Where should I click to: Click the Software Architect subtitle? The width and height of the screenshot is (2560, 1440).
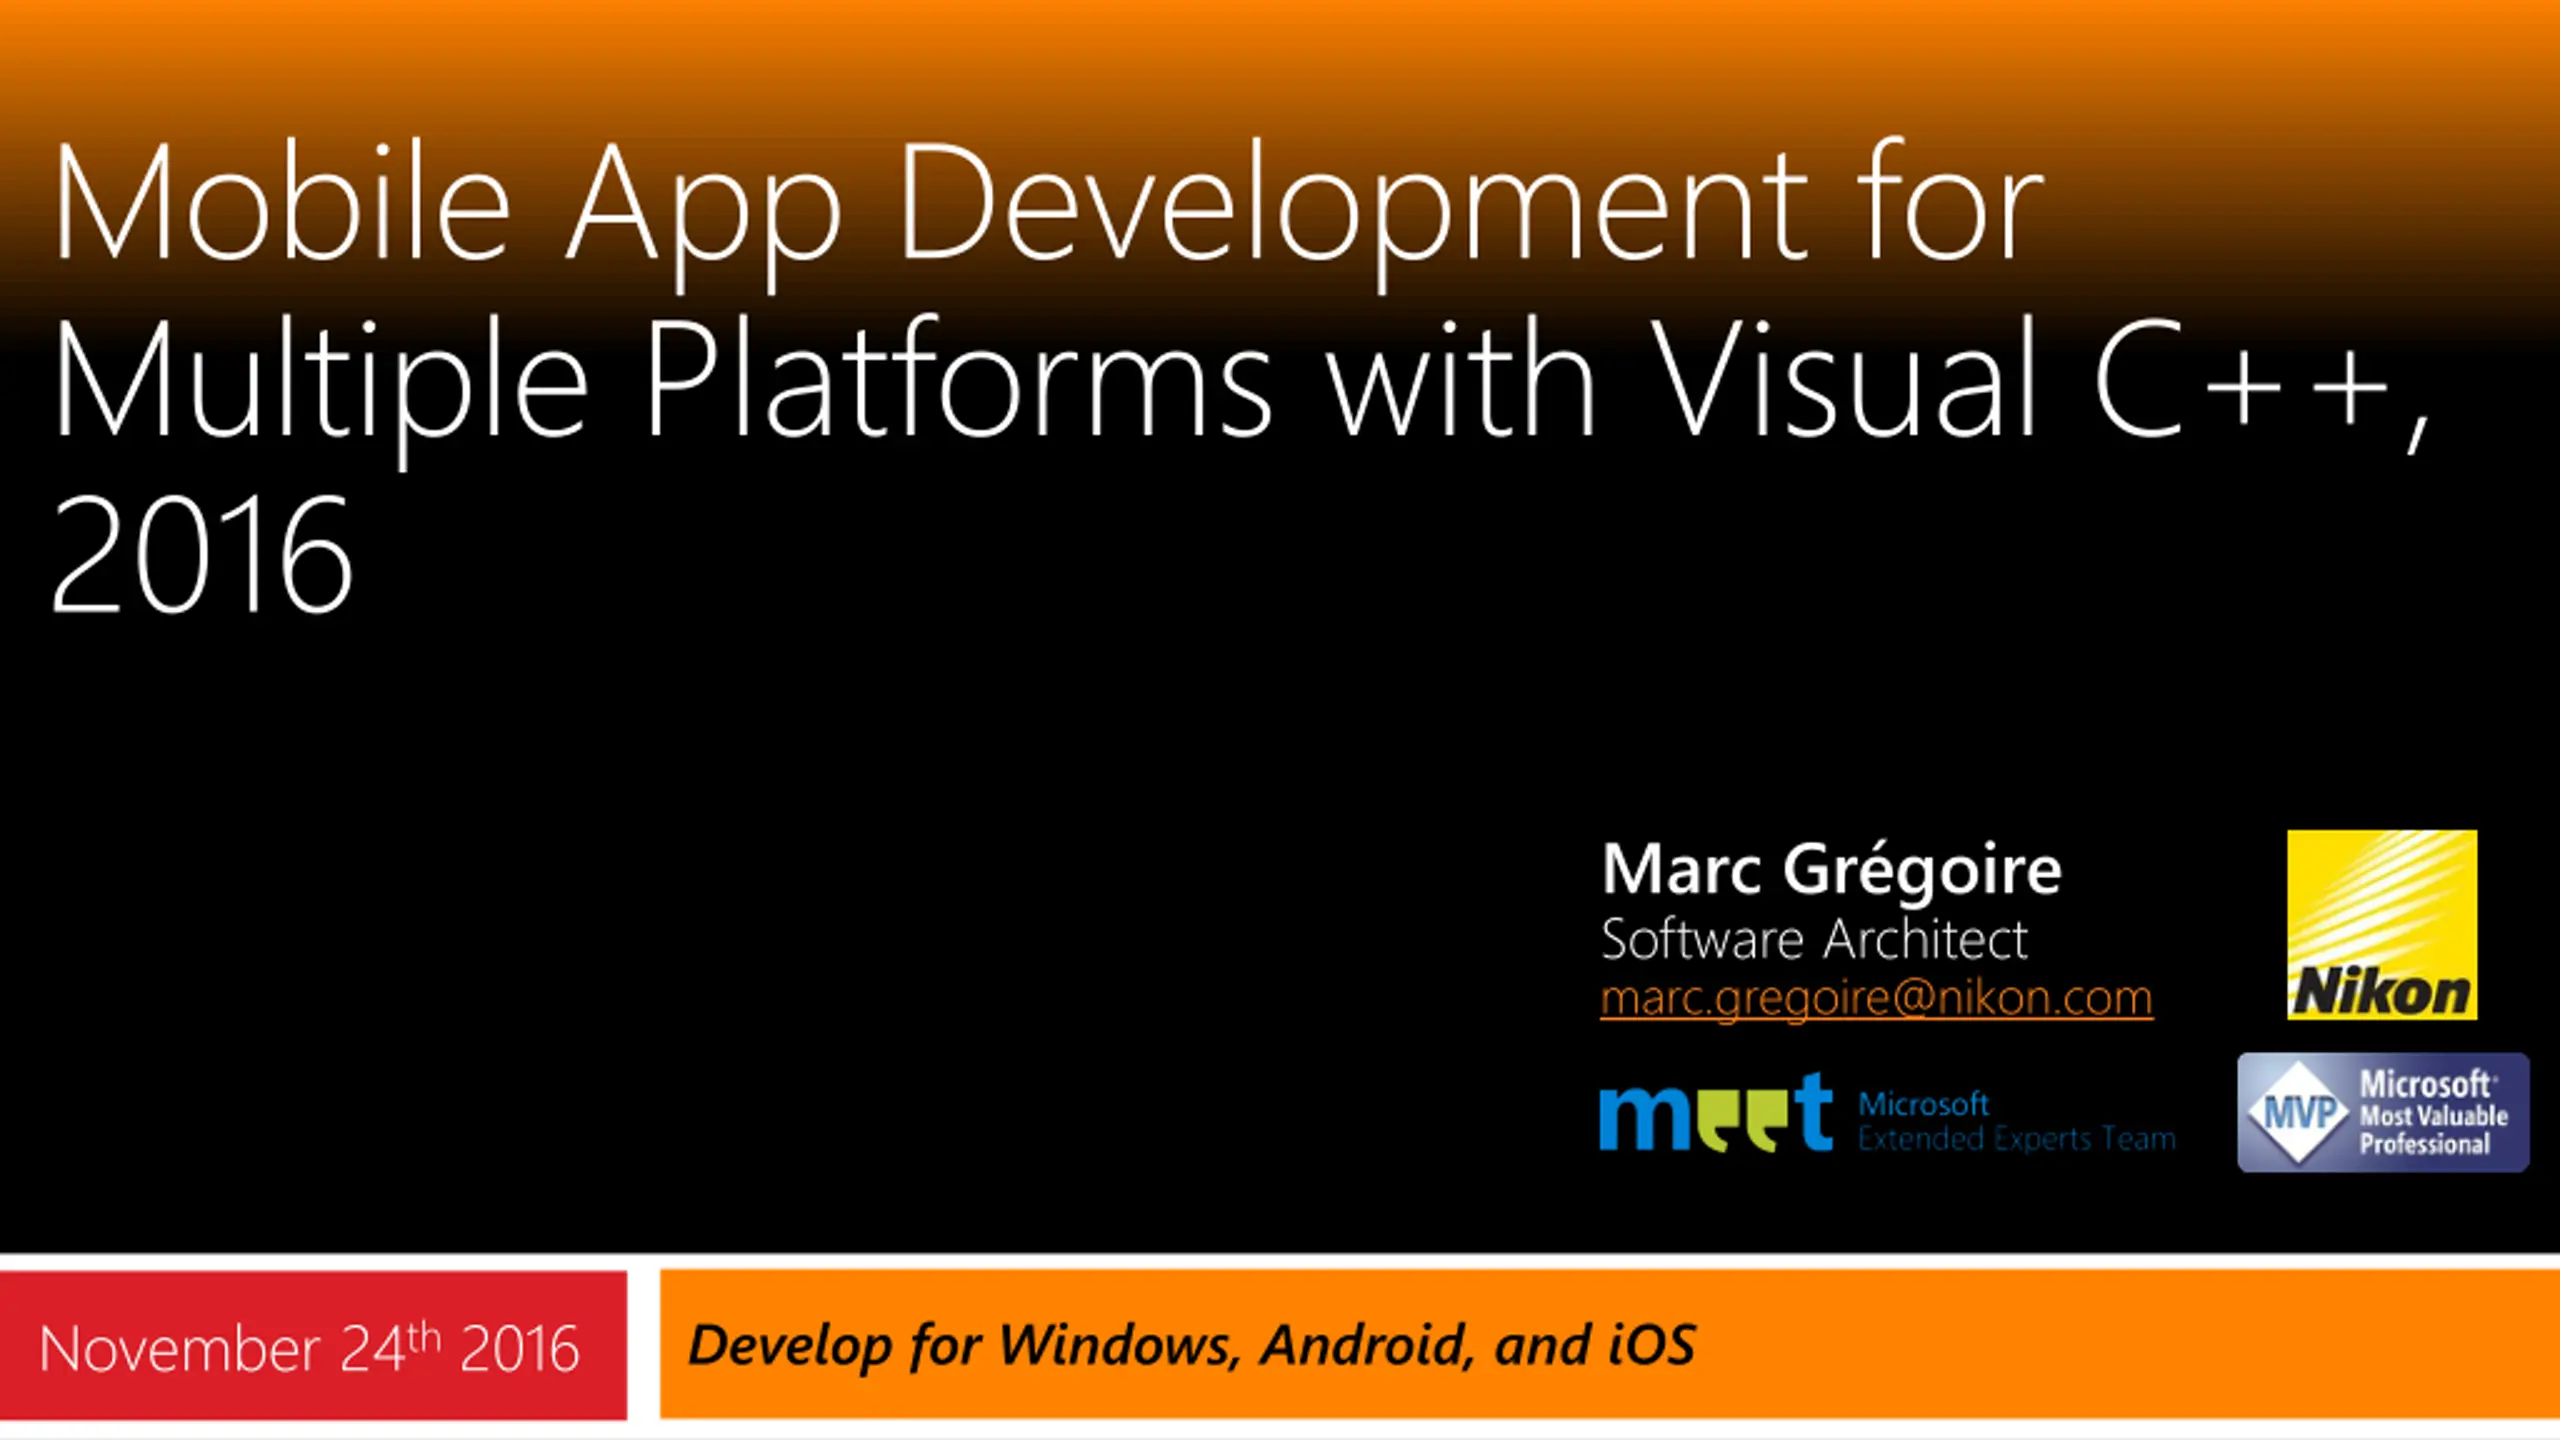pos(1814,939)
